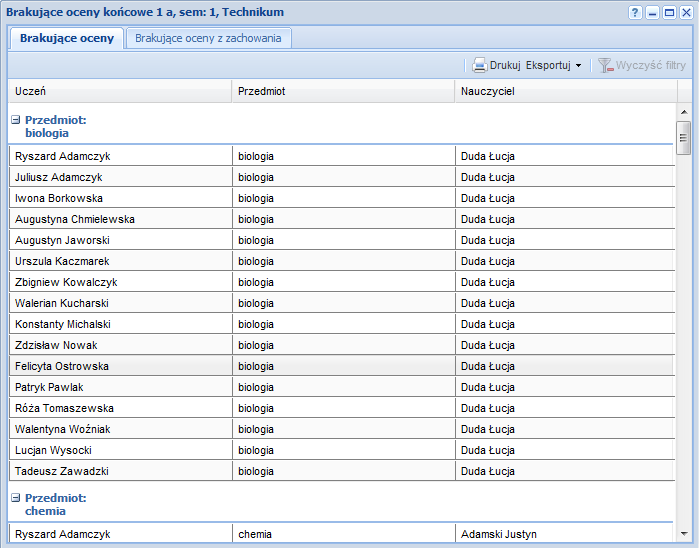Click the scrollbar down arrow
Image resolution: width=699 pixels, height=548 pixels.
click(x=684, y=534)
